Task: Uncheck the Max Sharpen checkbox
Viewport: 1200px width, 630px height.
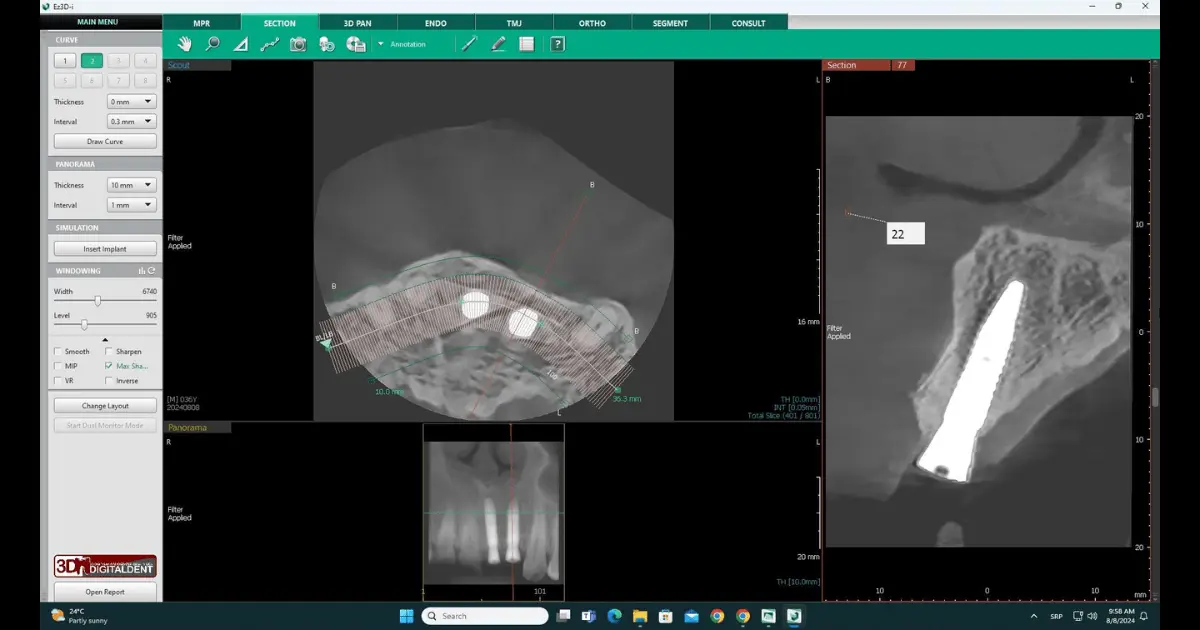Action: [x=108, y=366]
